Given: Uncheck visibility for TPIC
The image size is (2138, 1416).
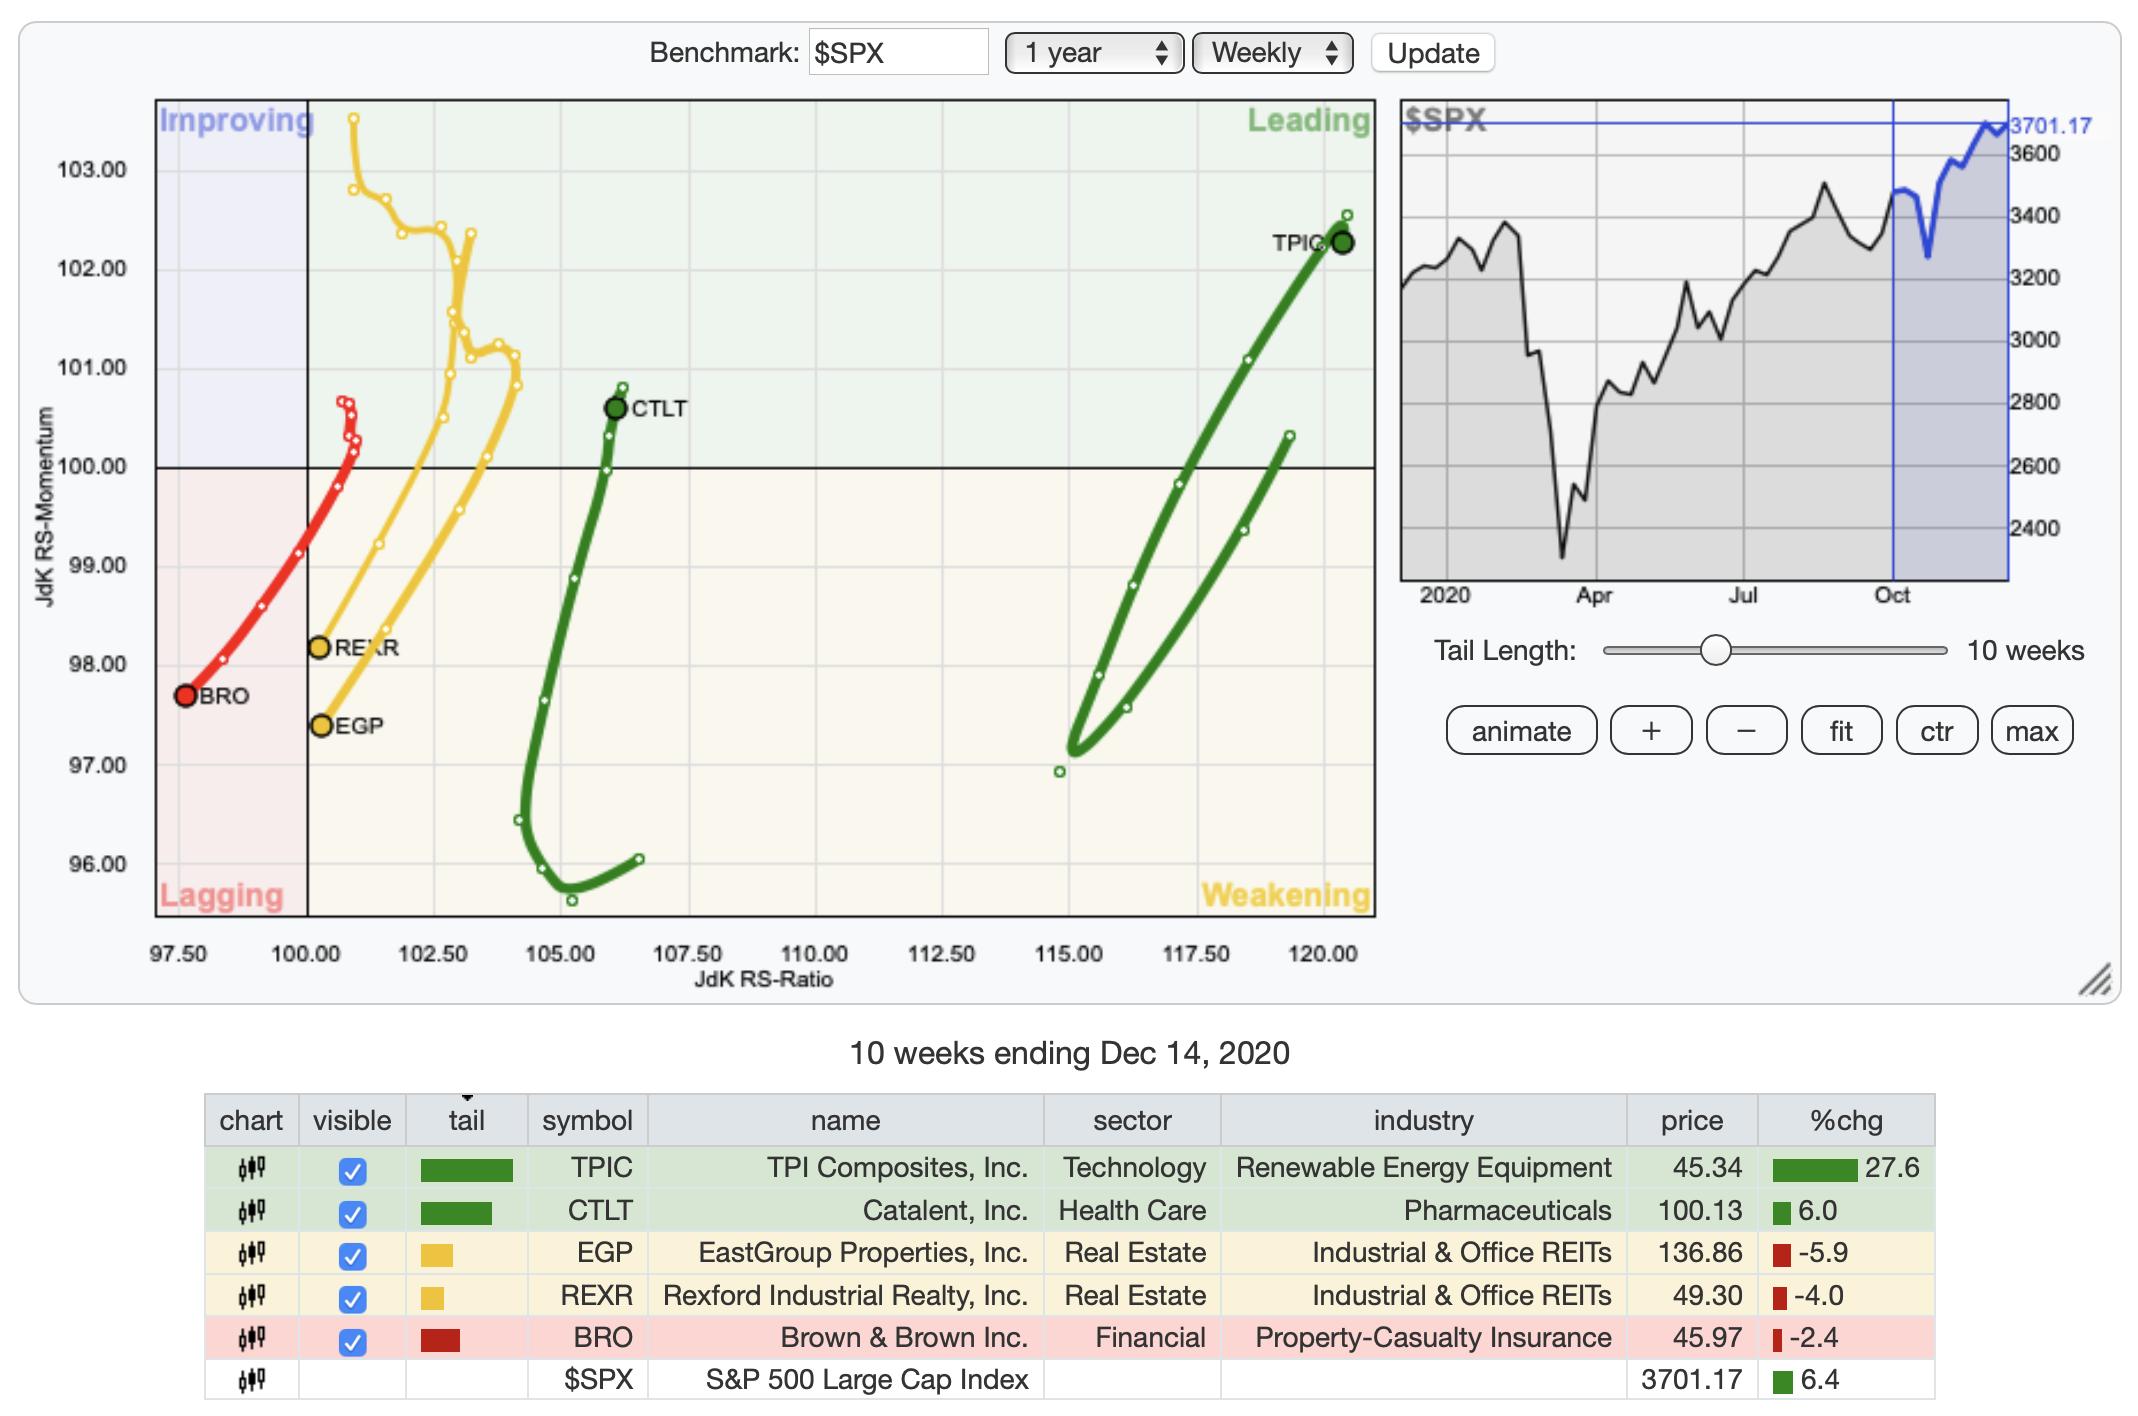Looking at the screenshot, I should pyautogui.click(x=352, y=1171).
